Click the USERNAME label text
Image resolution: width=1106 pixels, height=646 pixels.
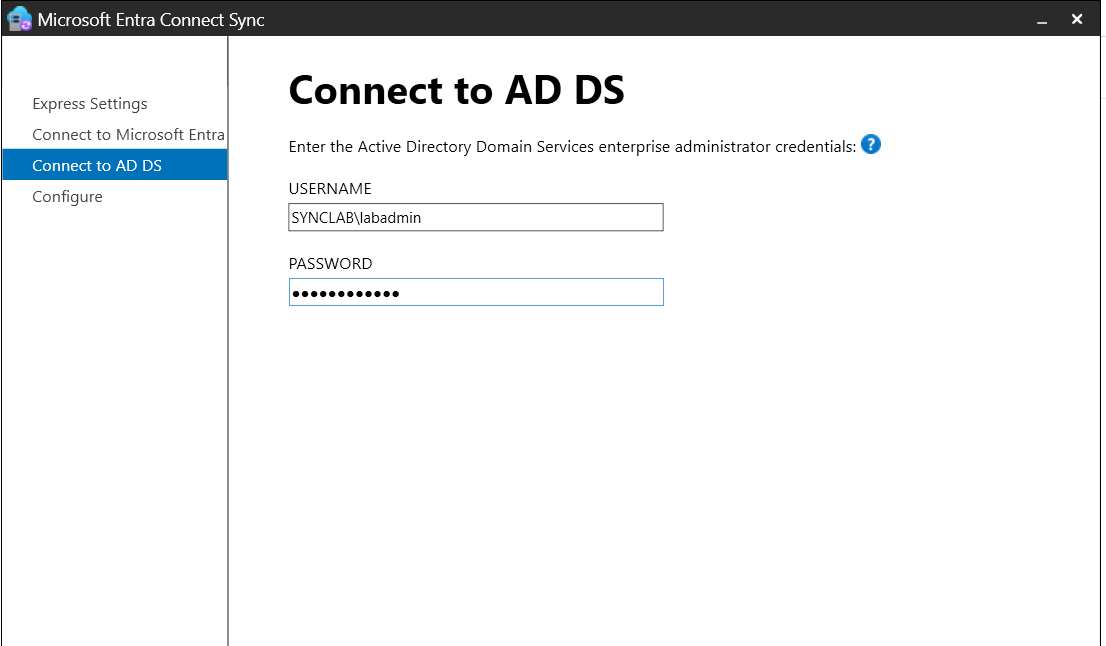330,188
